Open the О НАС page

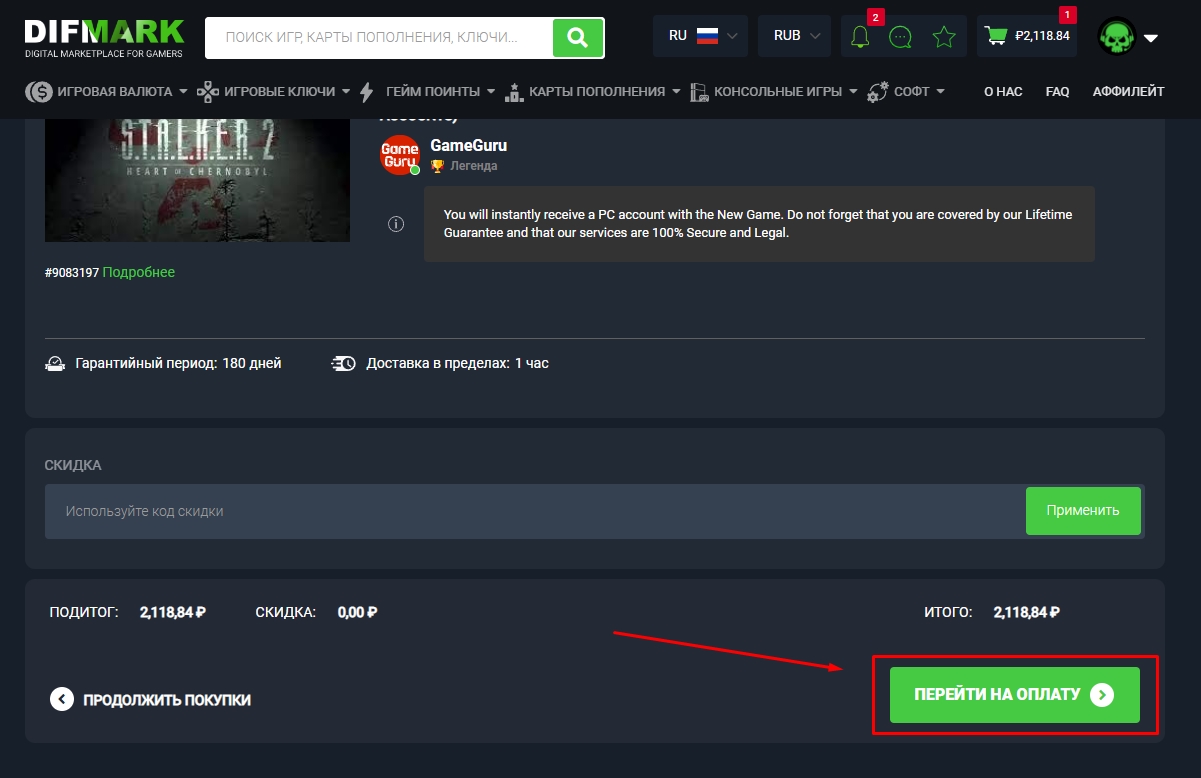(1003, 92)
